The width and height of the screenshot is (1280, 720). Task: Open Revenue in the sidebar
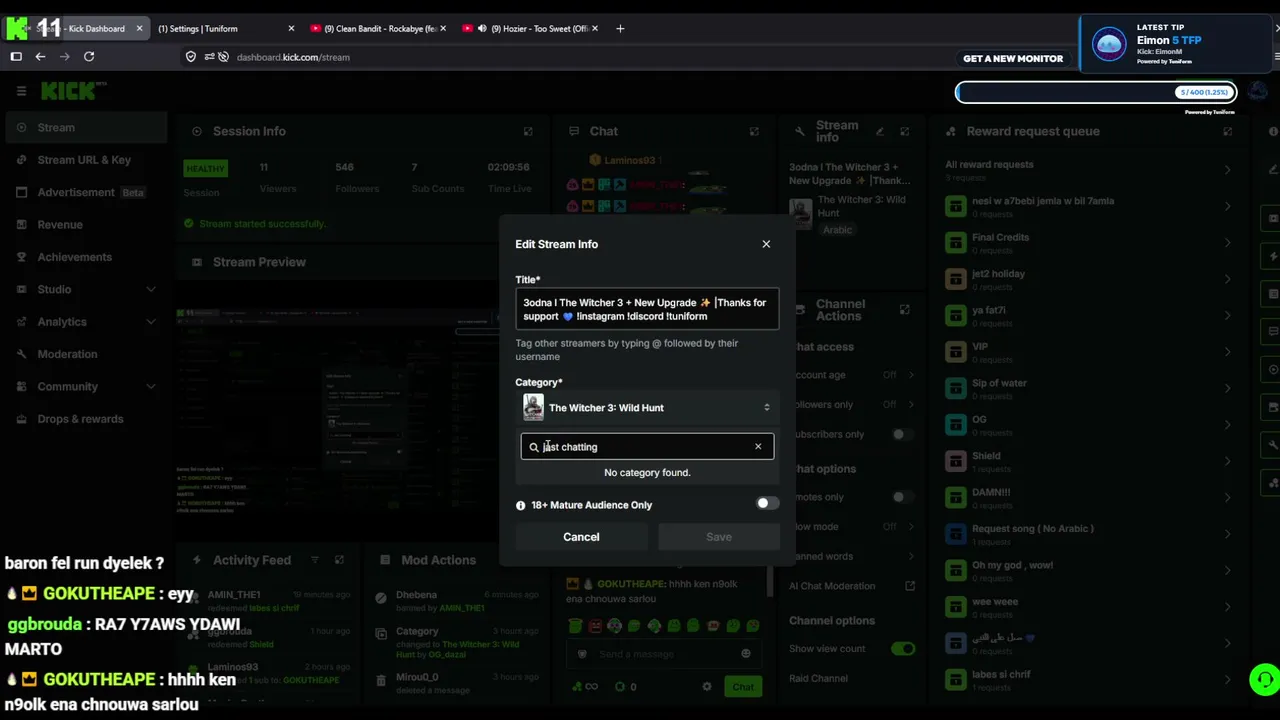click(86, 225)
